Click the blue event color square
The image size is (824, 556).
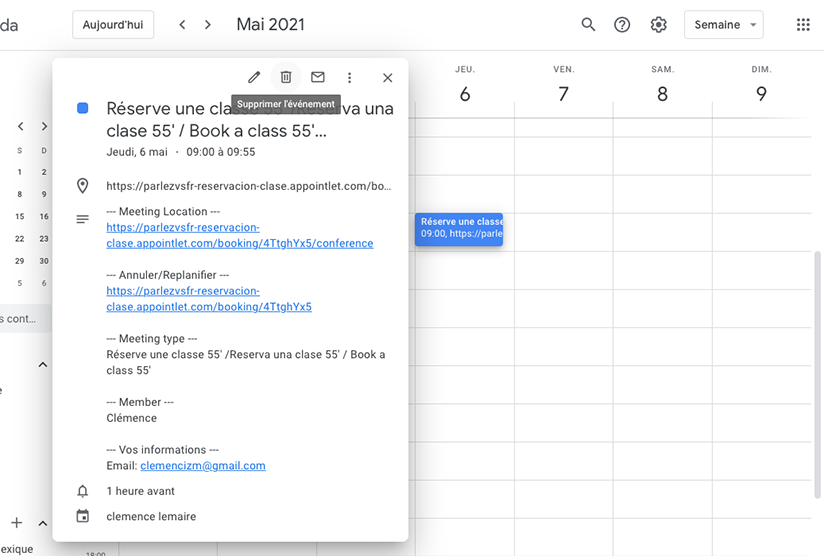(83, 108)
